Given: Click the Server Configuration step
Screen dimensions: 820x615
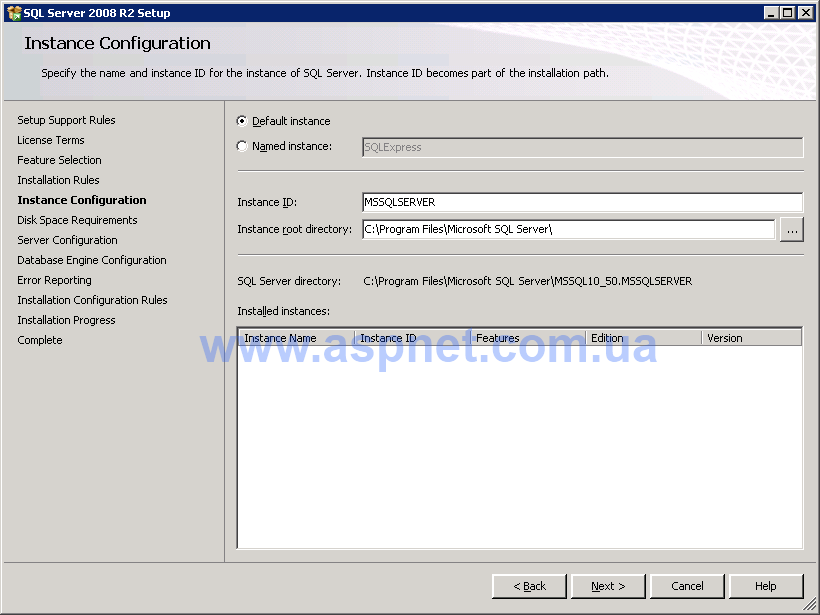Looking at the screenshot, I should [67, 240].
